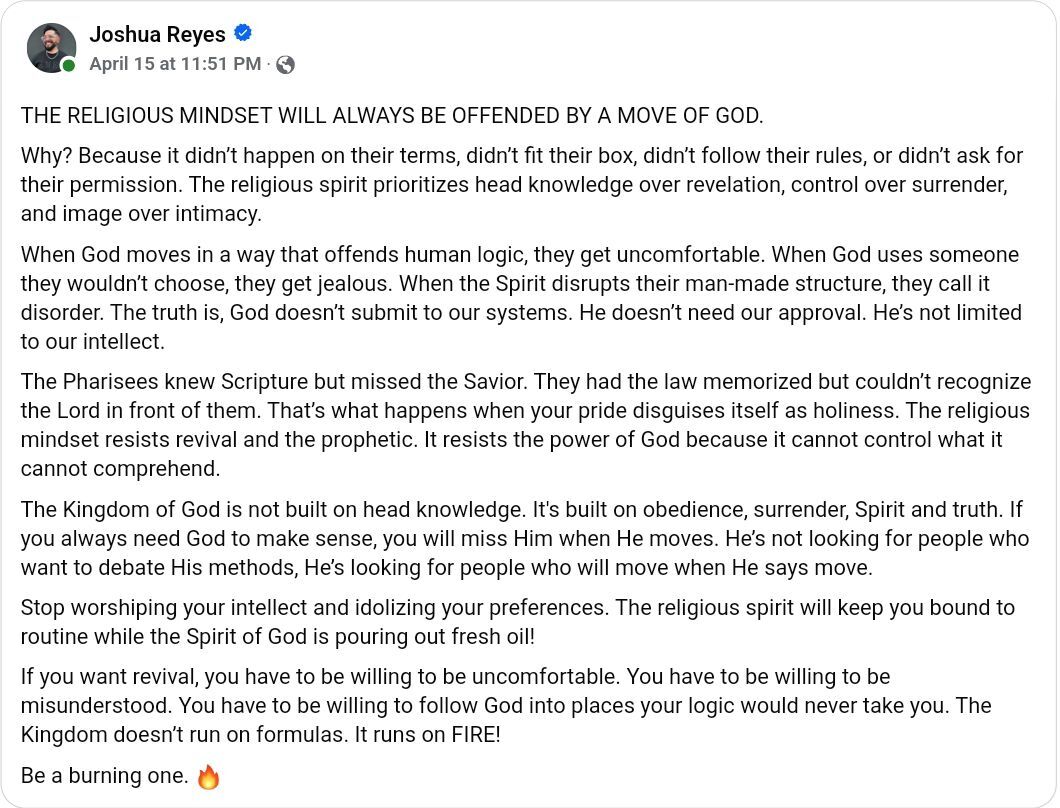Click the "Be a burning one." closing line
1060x808 pixels.
[x=104, y=776]
